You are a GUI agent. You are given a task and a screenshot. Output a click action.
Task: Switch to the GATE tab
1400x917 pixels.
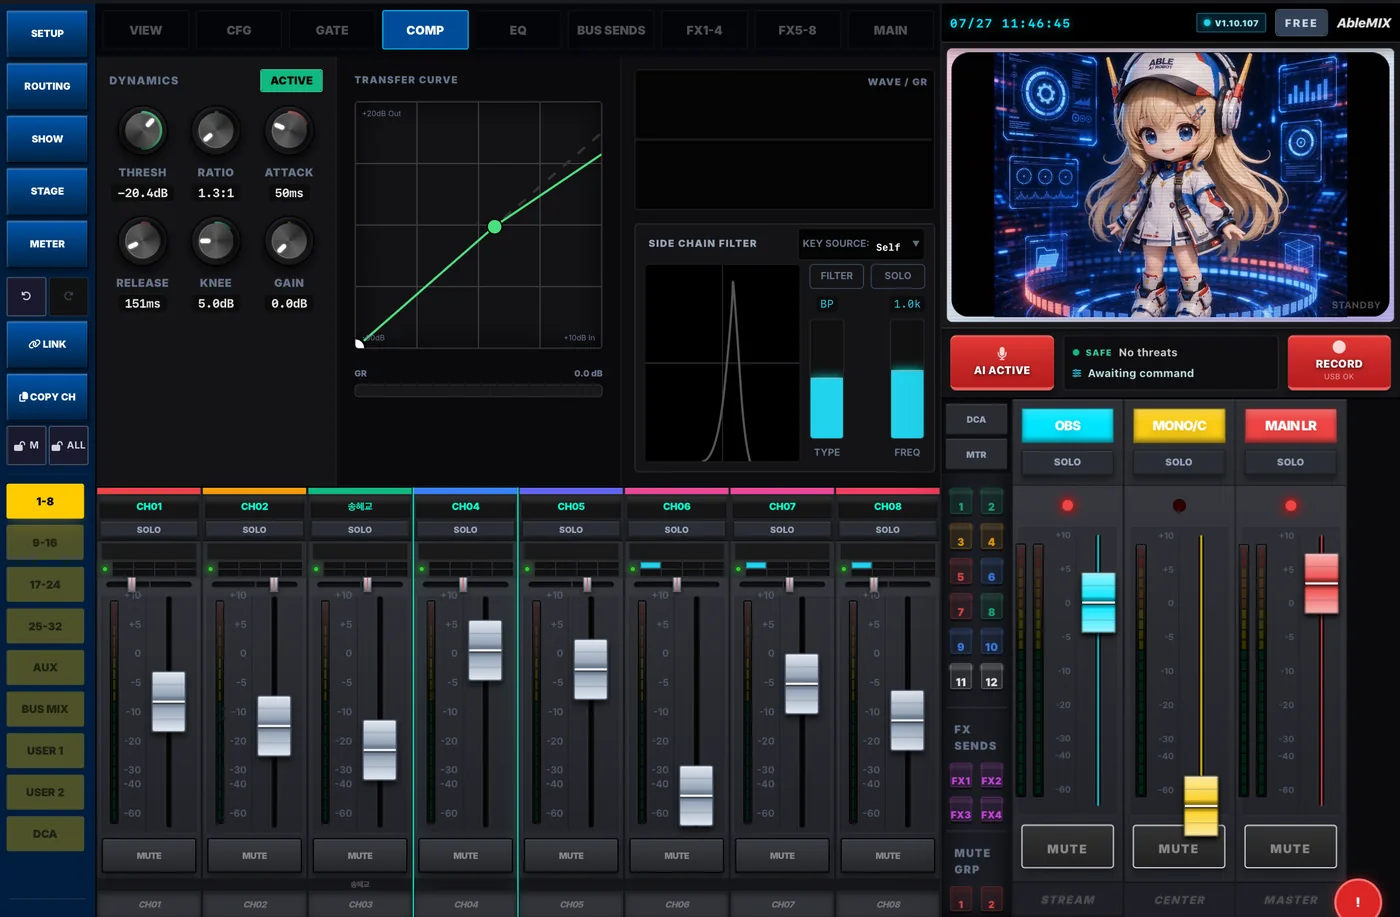coord(332,30)
